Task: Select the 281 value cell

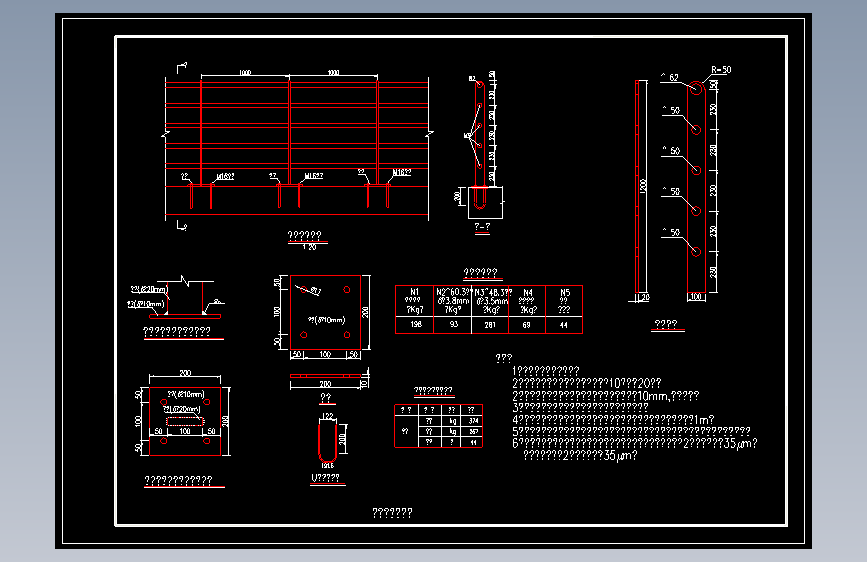Action: coord(490,325)
